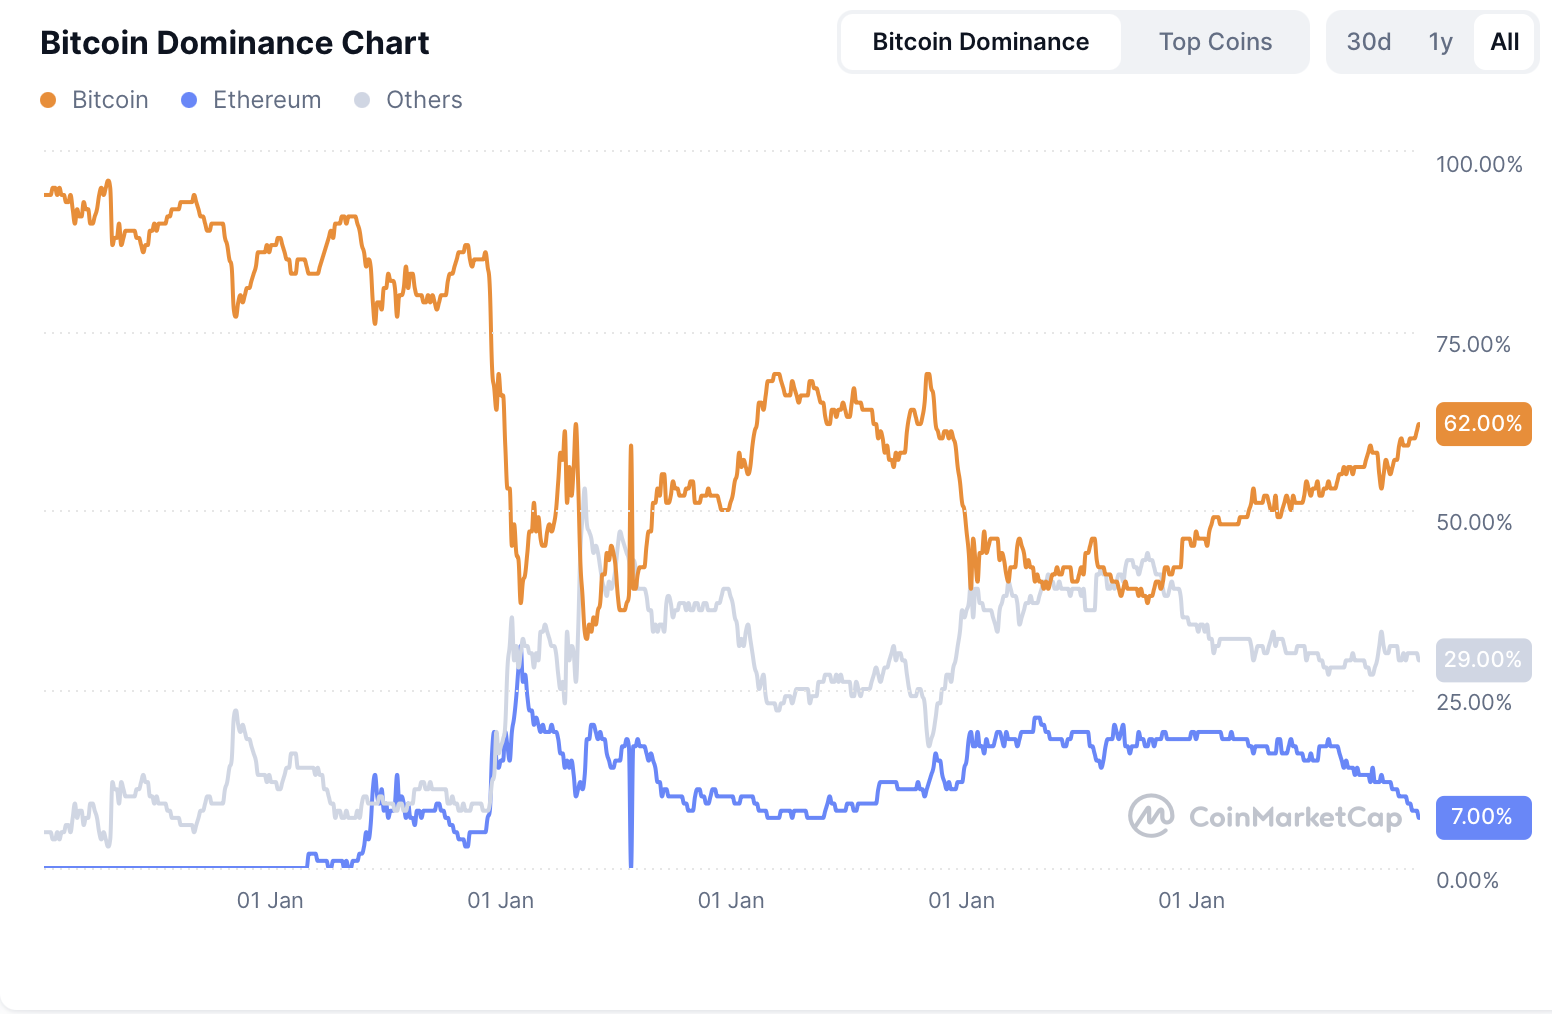
Task: Click the 01 Jan axis label farthest left
Action: [269, 900]
